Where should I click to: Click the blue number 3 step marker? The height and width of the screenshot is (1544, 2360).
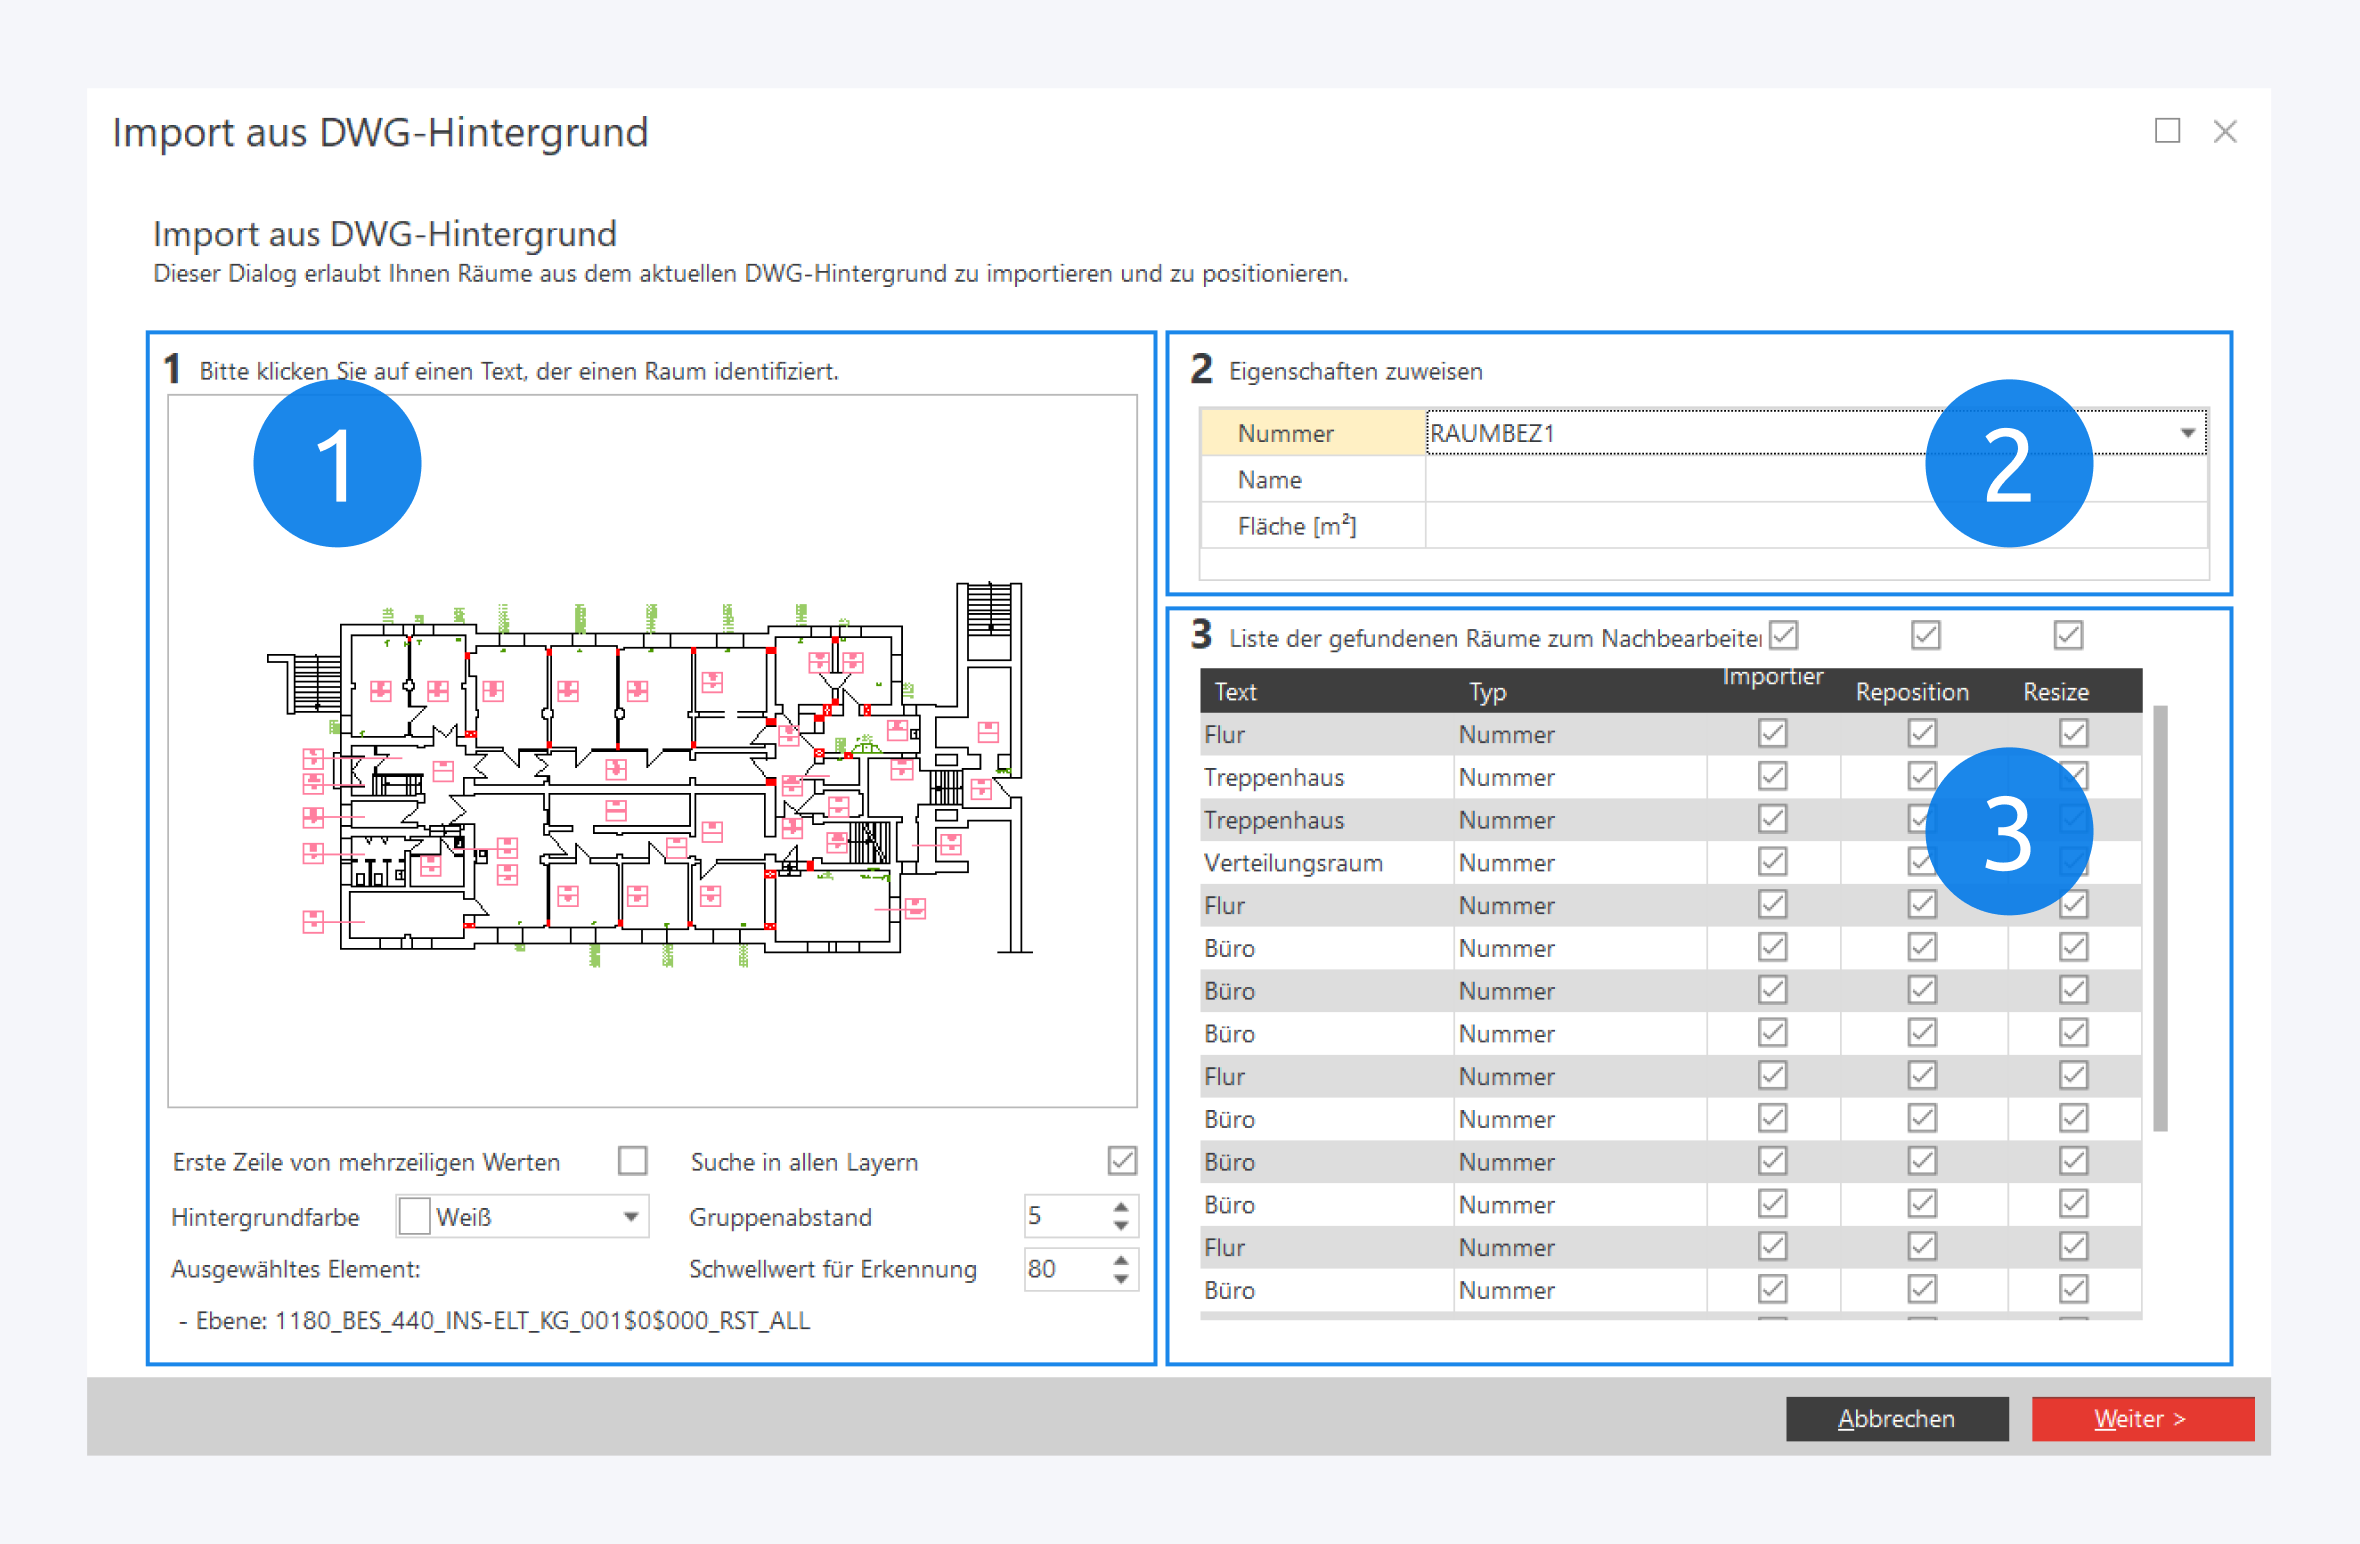click(x=2008, y=831)
